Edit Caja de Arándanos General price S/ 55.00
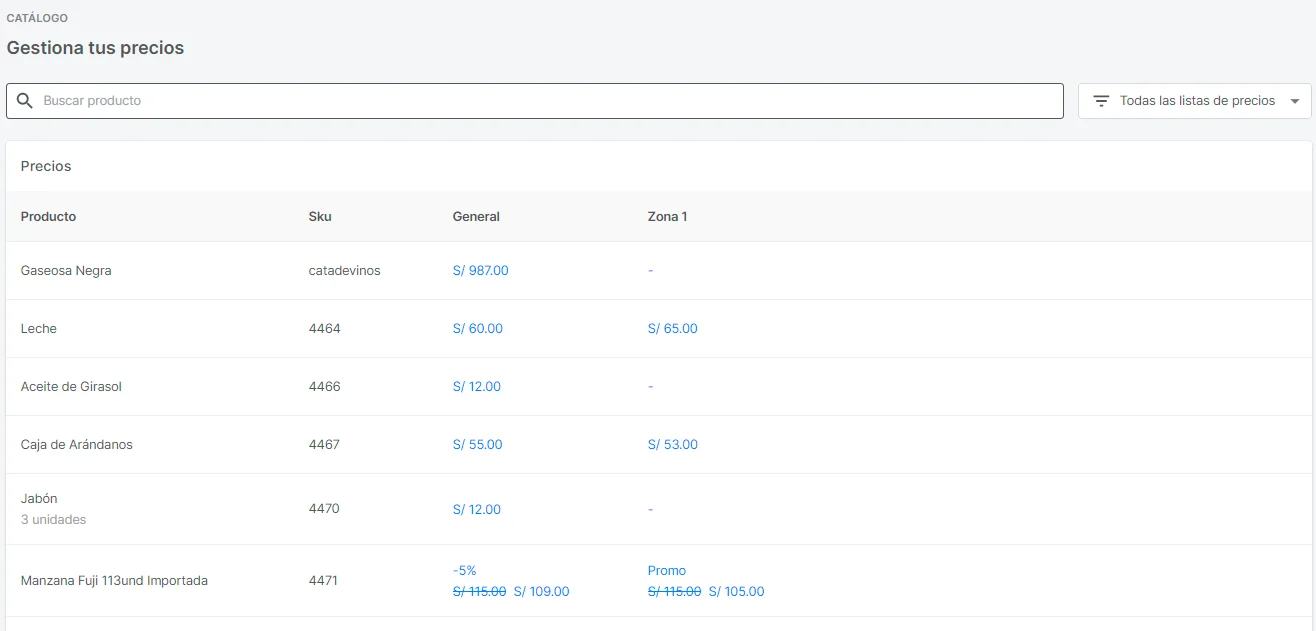The height and width of the screenshot is (631, 1316). click(478, 444)
